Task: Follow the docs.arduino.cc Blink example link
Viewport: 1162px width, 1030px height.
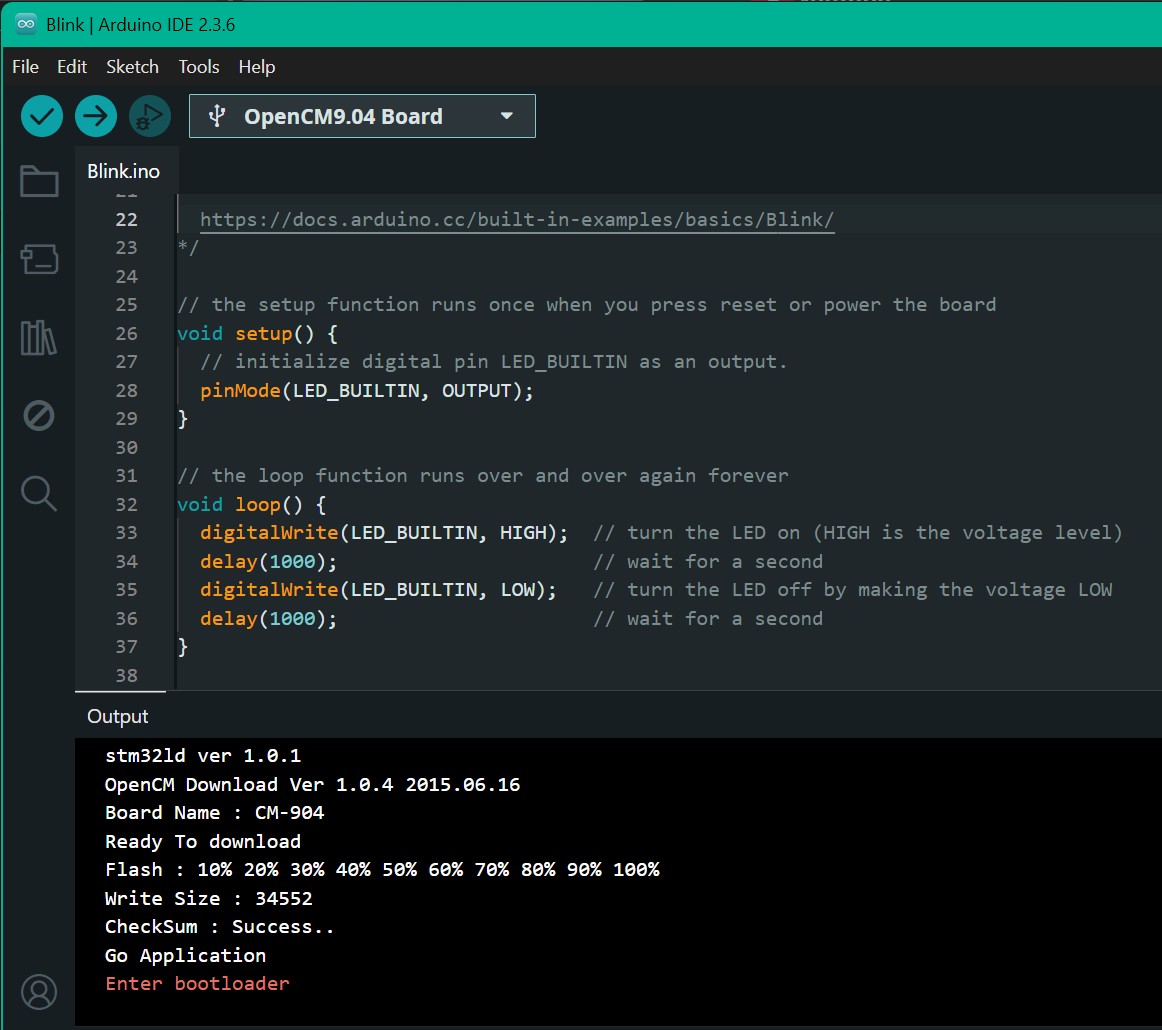Action: 517,219
